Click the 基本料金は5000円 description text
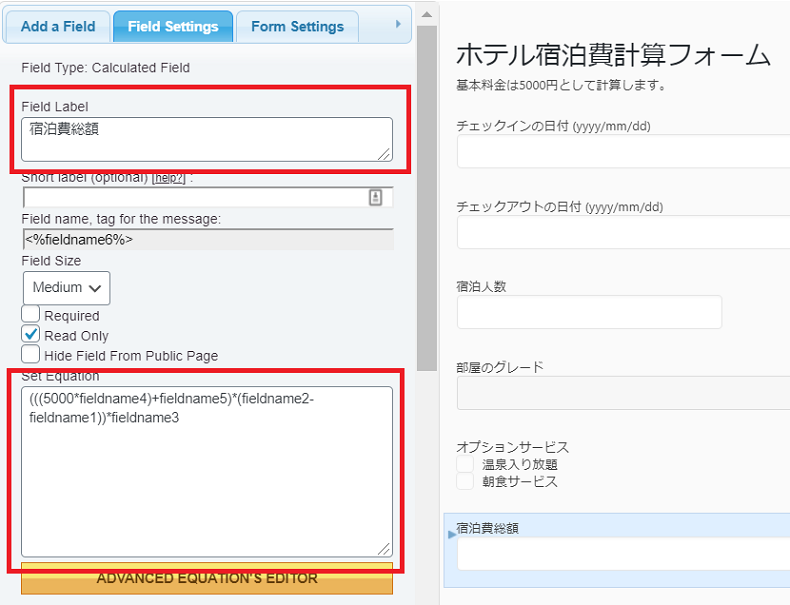 tap(562, 85)
